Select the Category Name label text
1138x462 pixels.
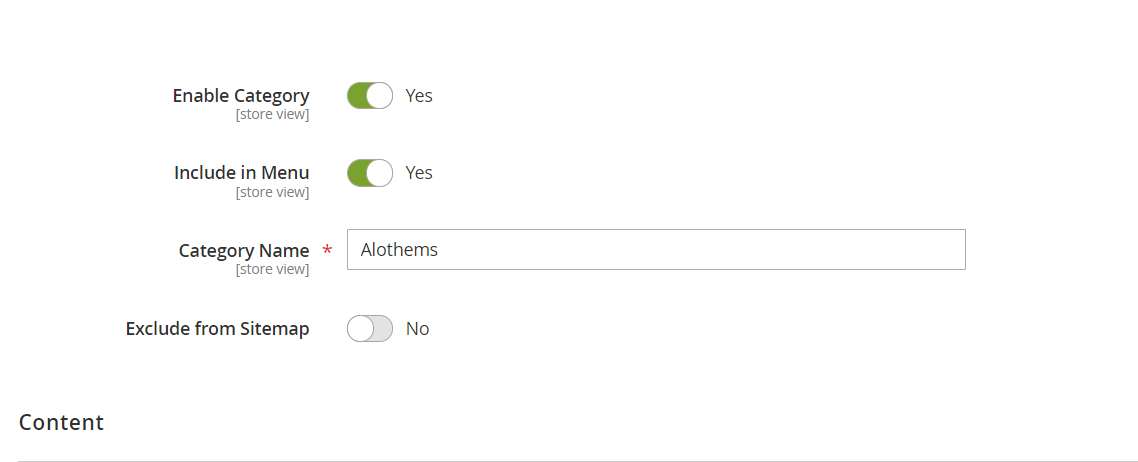pyautogui.click(x=244, y=251)
